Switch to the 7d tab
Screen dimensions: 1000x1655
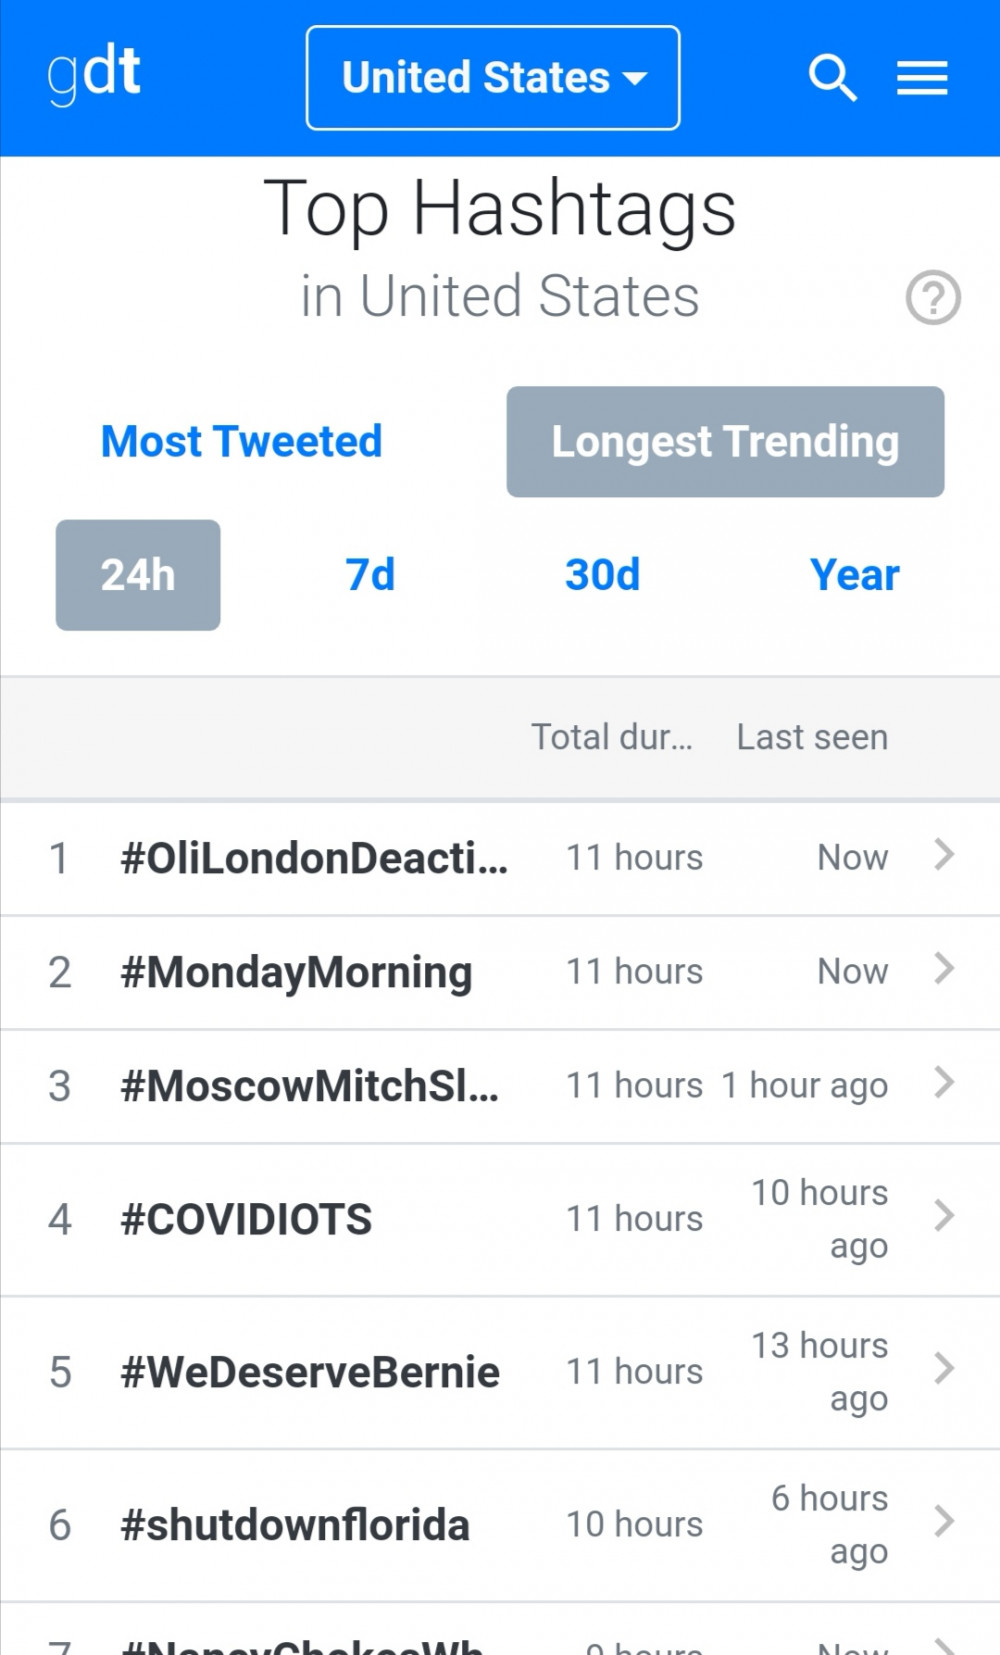370,575
